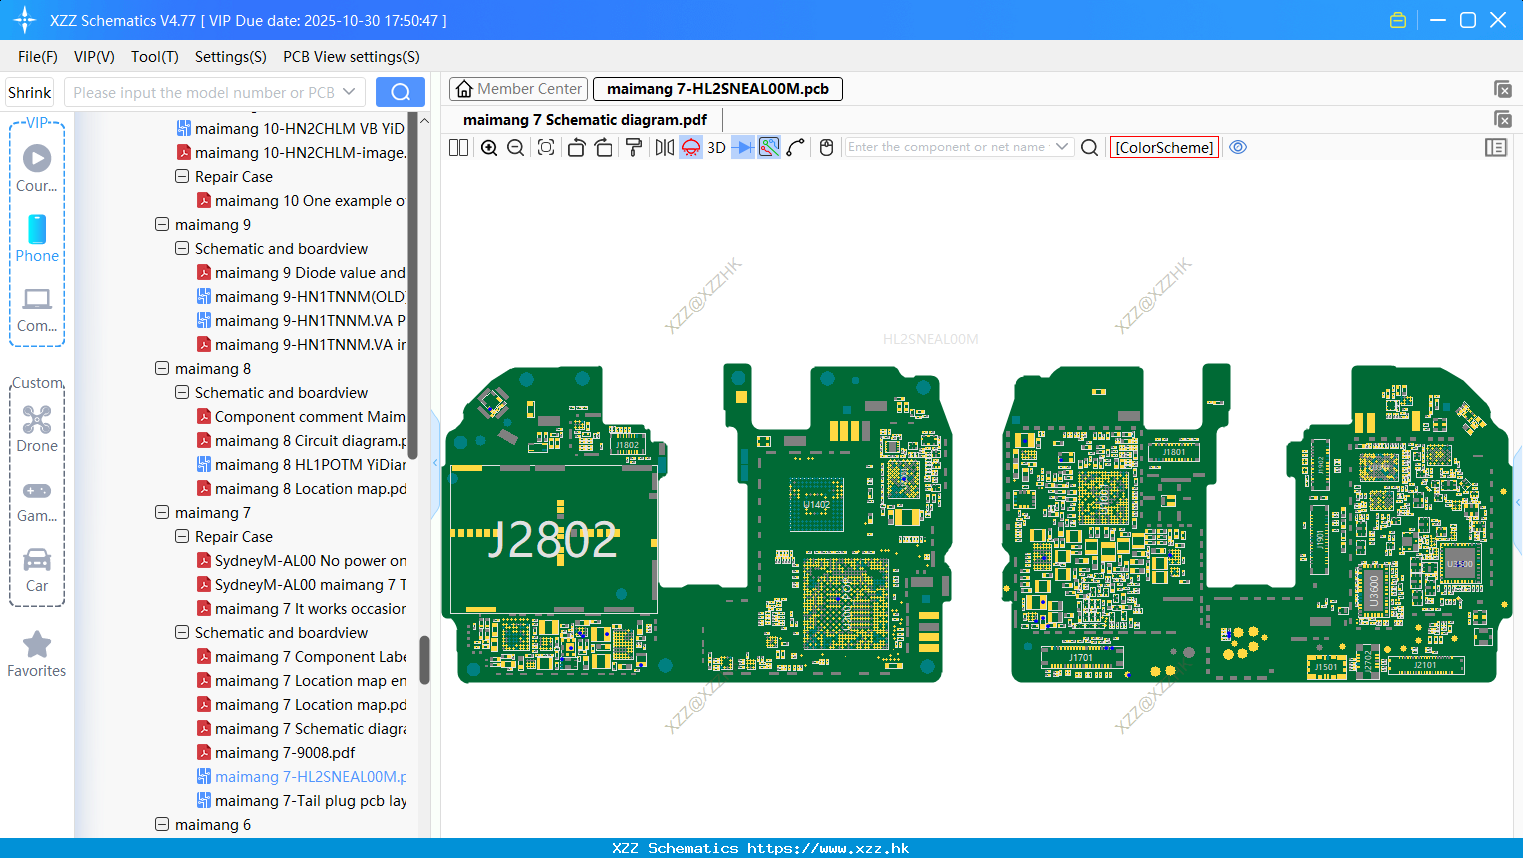Close the Schematic diagram tab row icon
1523x858 pixels.
1502,119
